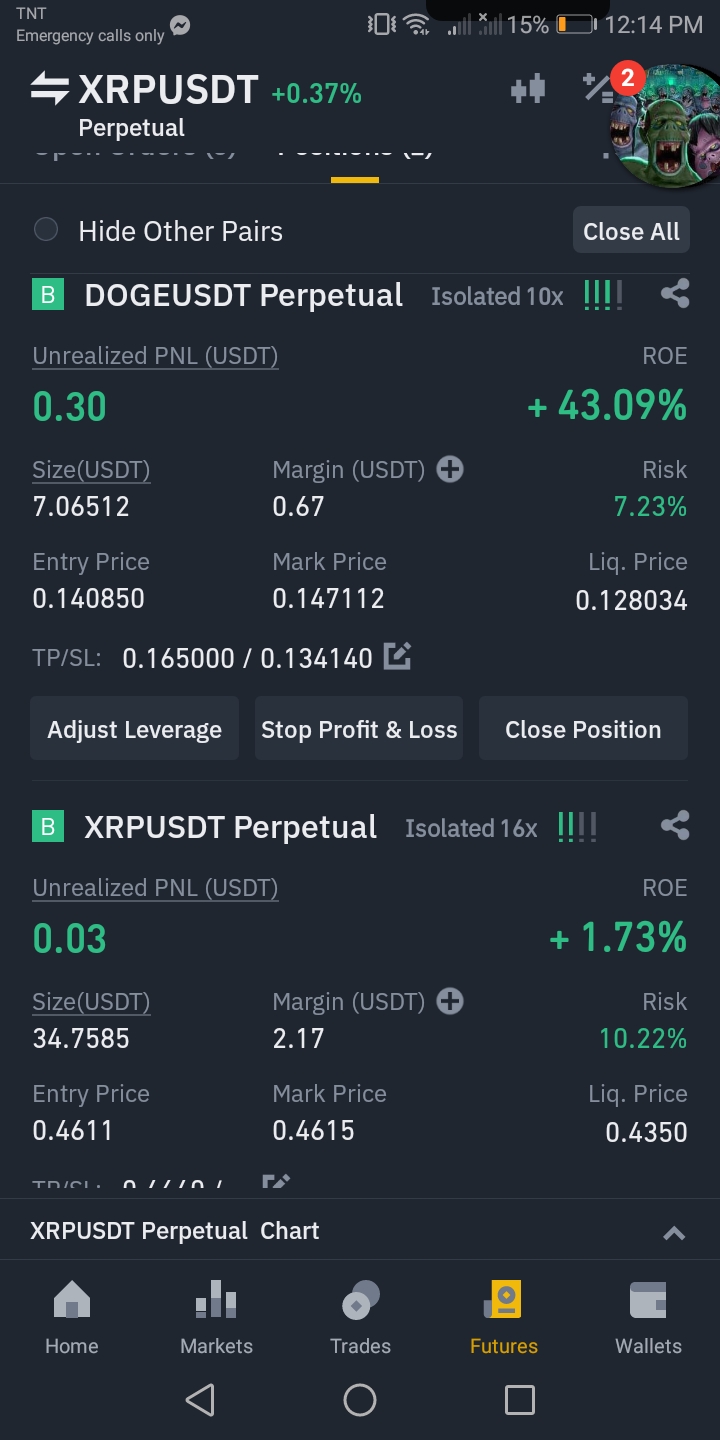The image size is (720, 1440).
Task: Share the XRPUSDT position
Action: (675, 826)
